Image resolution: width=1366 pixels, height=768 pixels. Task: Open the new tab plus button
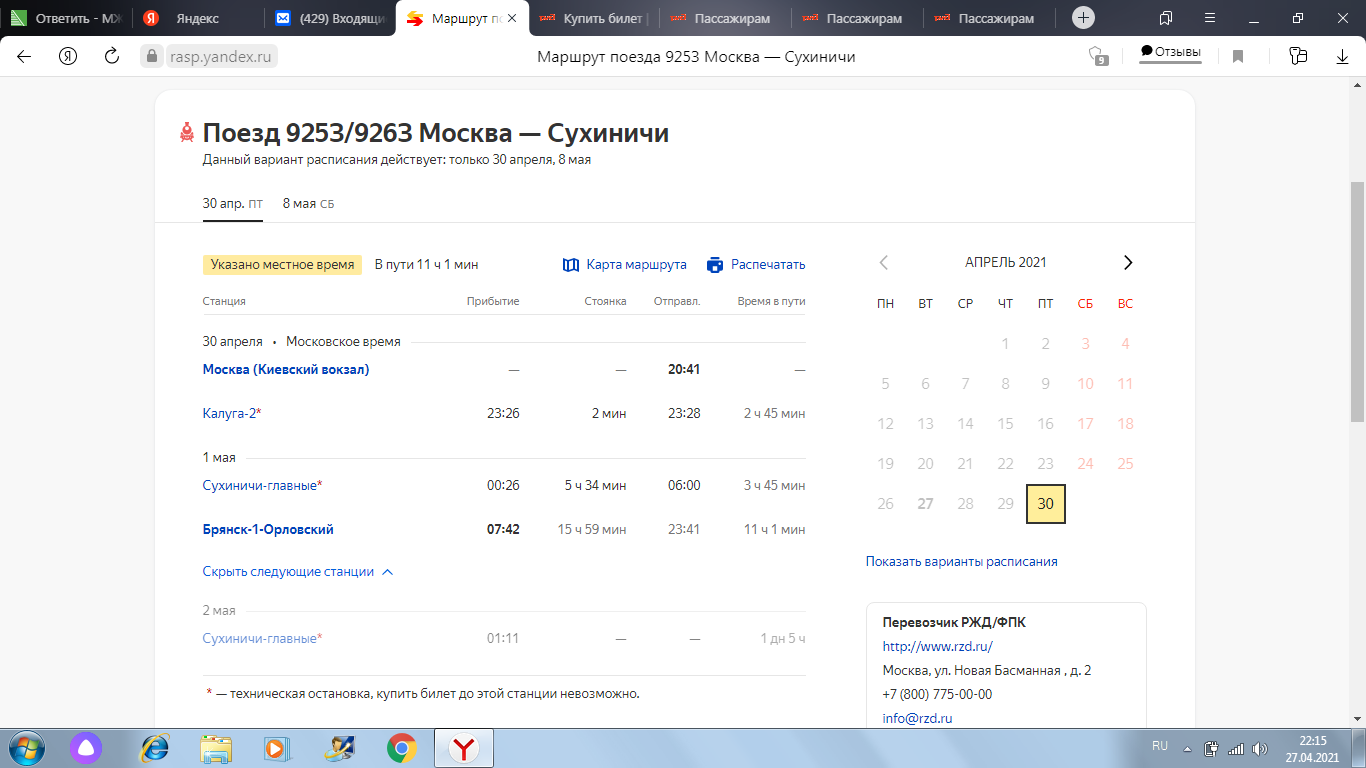tap(1083, 18)
